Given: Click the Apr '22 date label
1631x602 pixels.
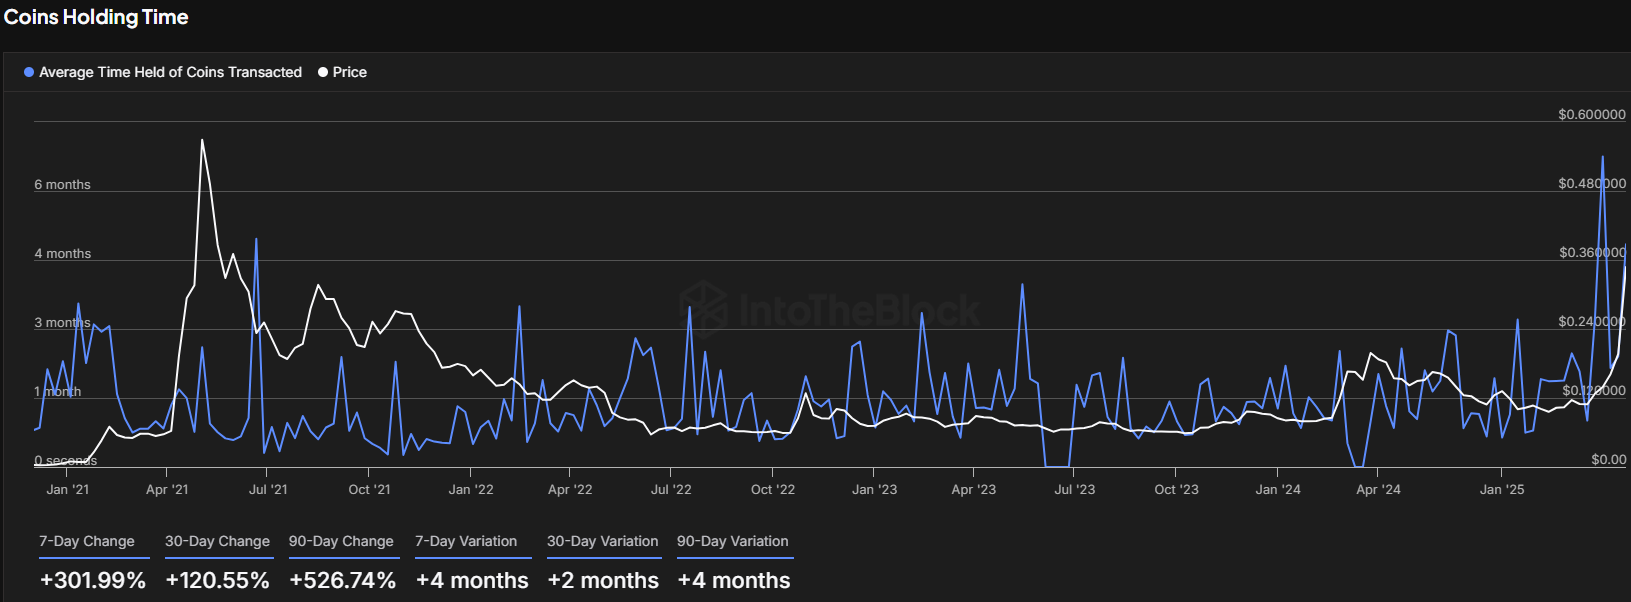Looking at the screenshot, I should click(x=570, y=489).
